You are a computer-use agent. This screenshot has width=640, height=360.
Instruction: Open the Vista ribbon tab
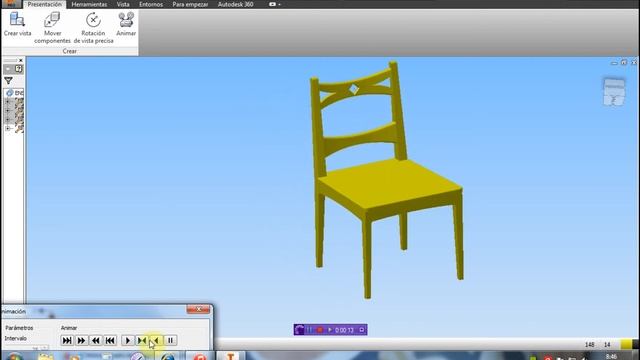click(123, 4)
